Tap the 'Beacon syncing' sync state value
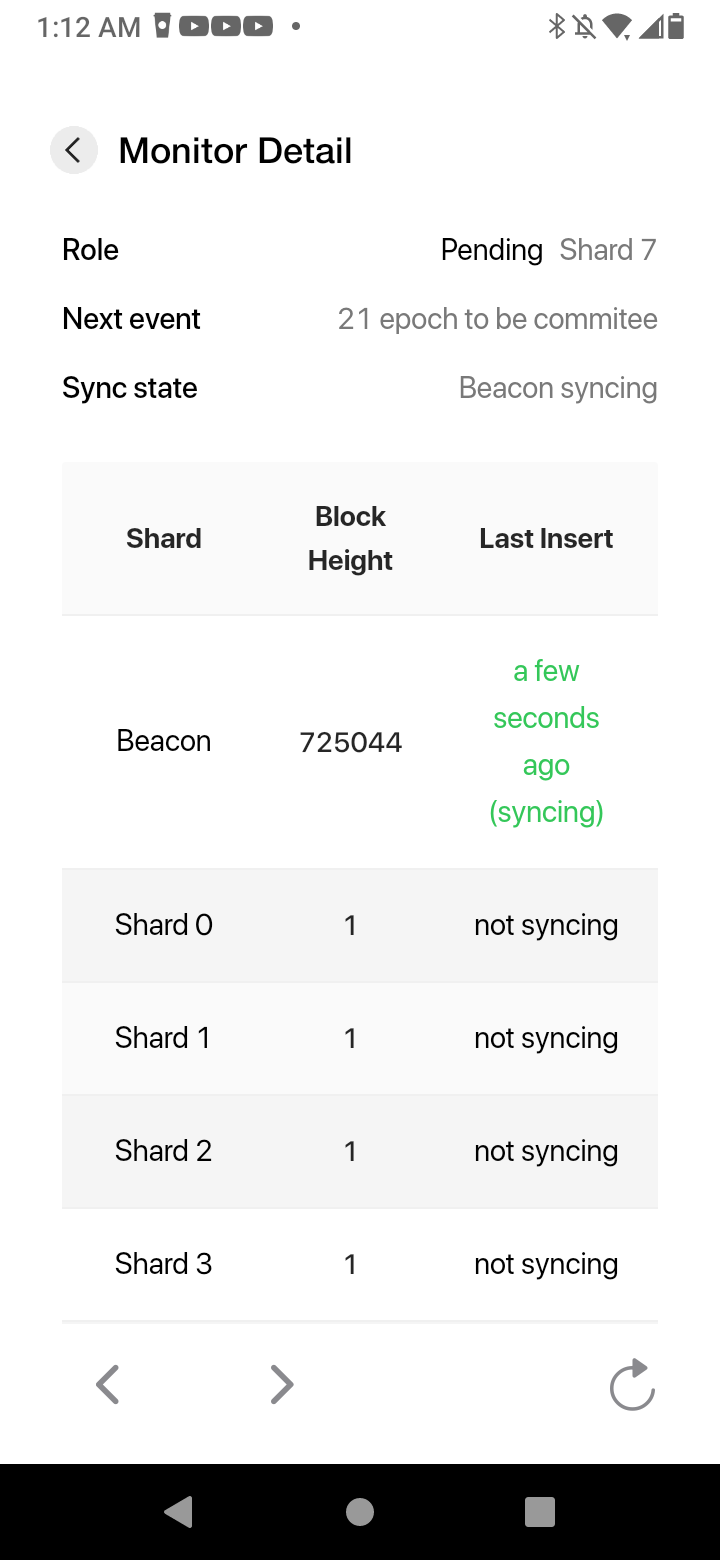Screen dimensions: 720x1560 click(x=558, y=388)
